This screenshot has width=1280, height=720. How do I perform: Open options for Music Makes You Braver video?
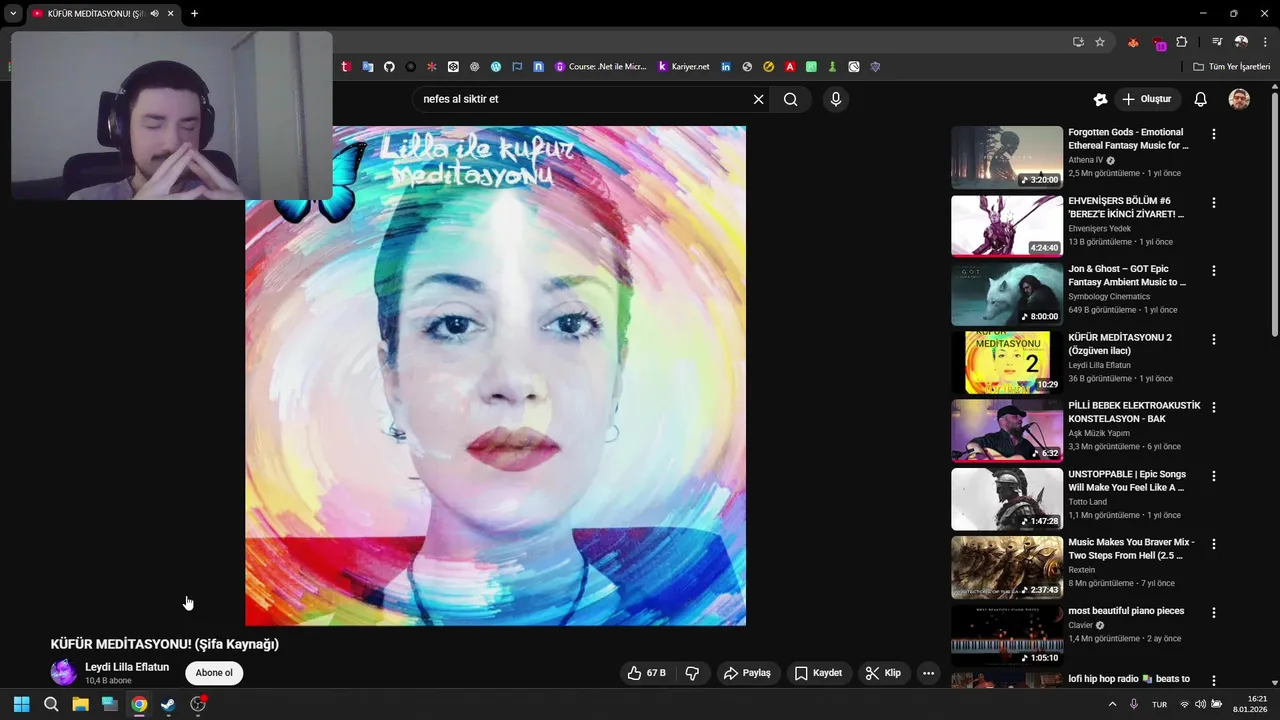tap(1214, 544)
